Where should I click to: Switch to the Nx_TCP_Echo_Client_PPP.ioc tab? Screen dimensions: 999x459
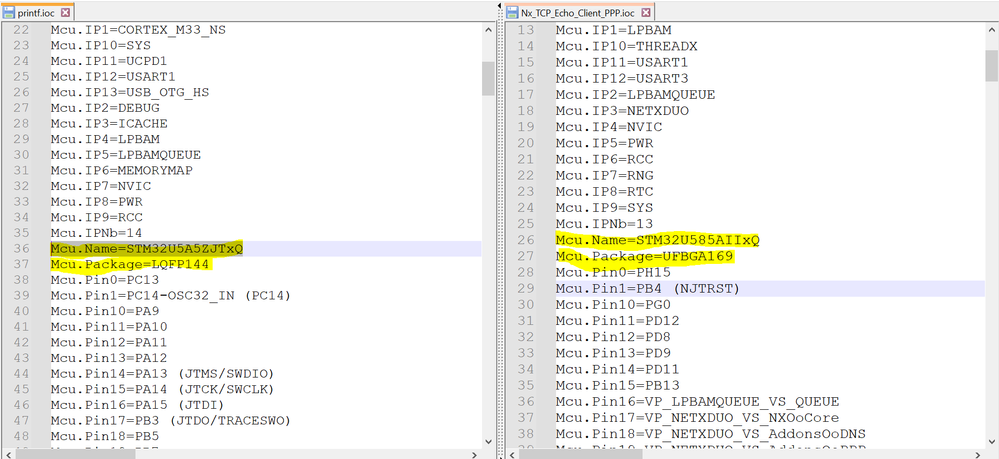579,12
